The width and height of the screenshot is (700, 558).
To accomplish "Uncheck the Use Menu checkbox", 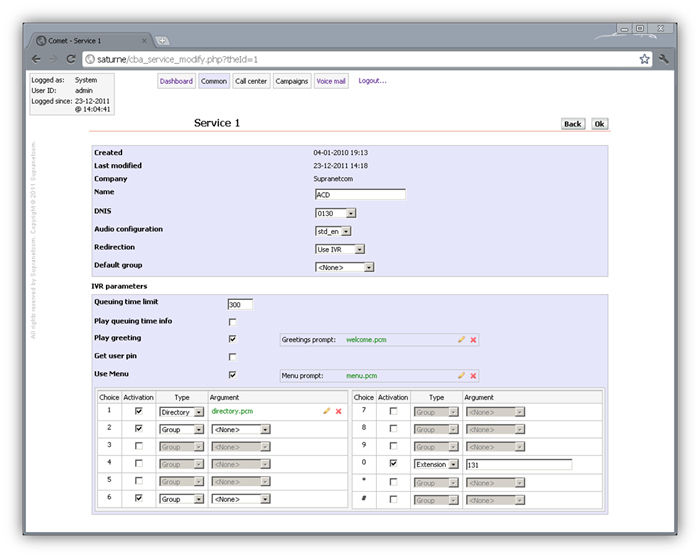I will coord(233,375).
